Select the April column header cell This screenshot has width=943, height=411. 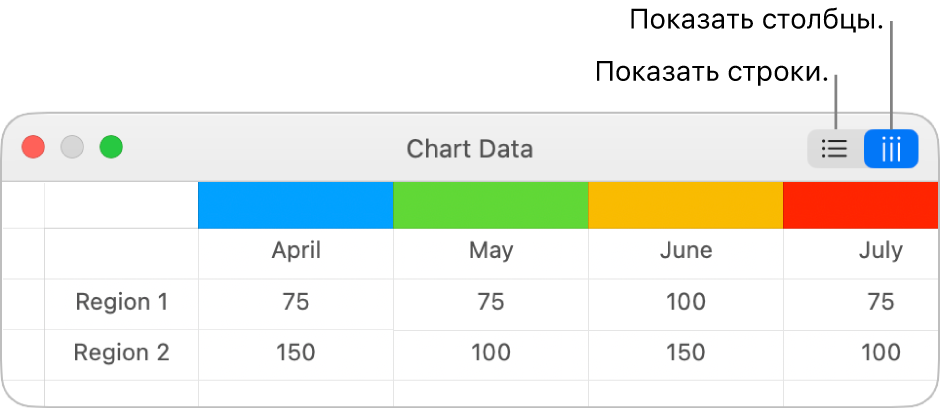pyautogui.click(x=296, y=251)
